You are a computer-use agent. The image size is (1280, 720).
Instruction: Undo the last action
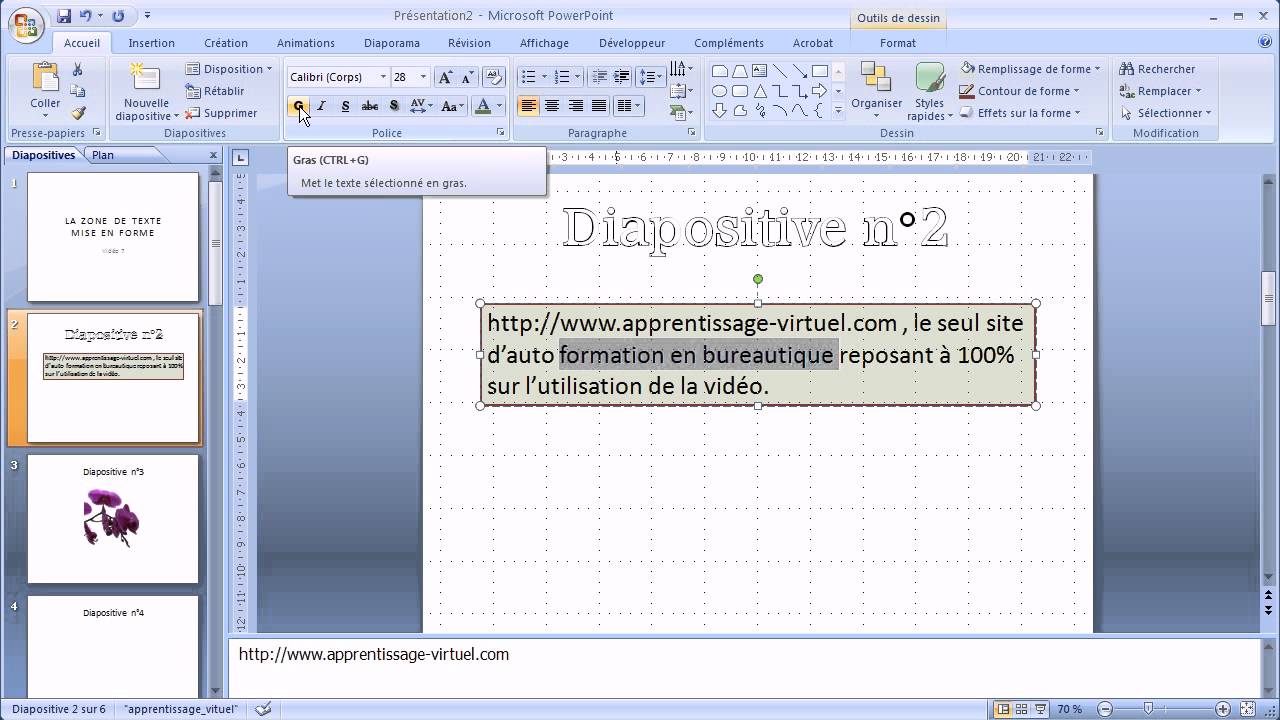[x=85, y=16]
